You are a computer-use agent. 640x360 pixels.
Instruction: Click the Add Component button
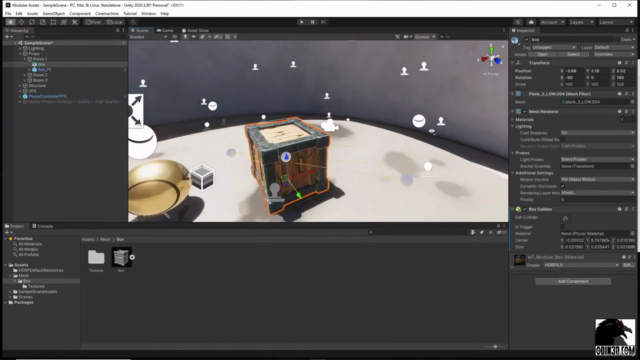point(573,281)
